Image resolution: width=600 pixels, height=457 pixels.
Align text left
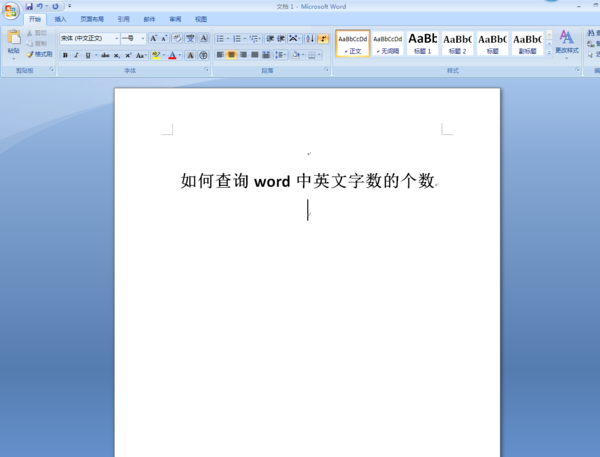(x=220, y=55)
